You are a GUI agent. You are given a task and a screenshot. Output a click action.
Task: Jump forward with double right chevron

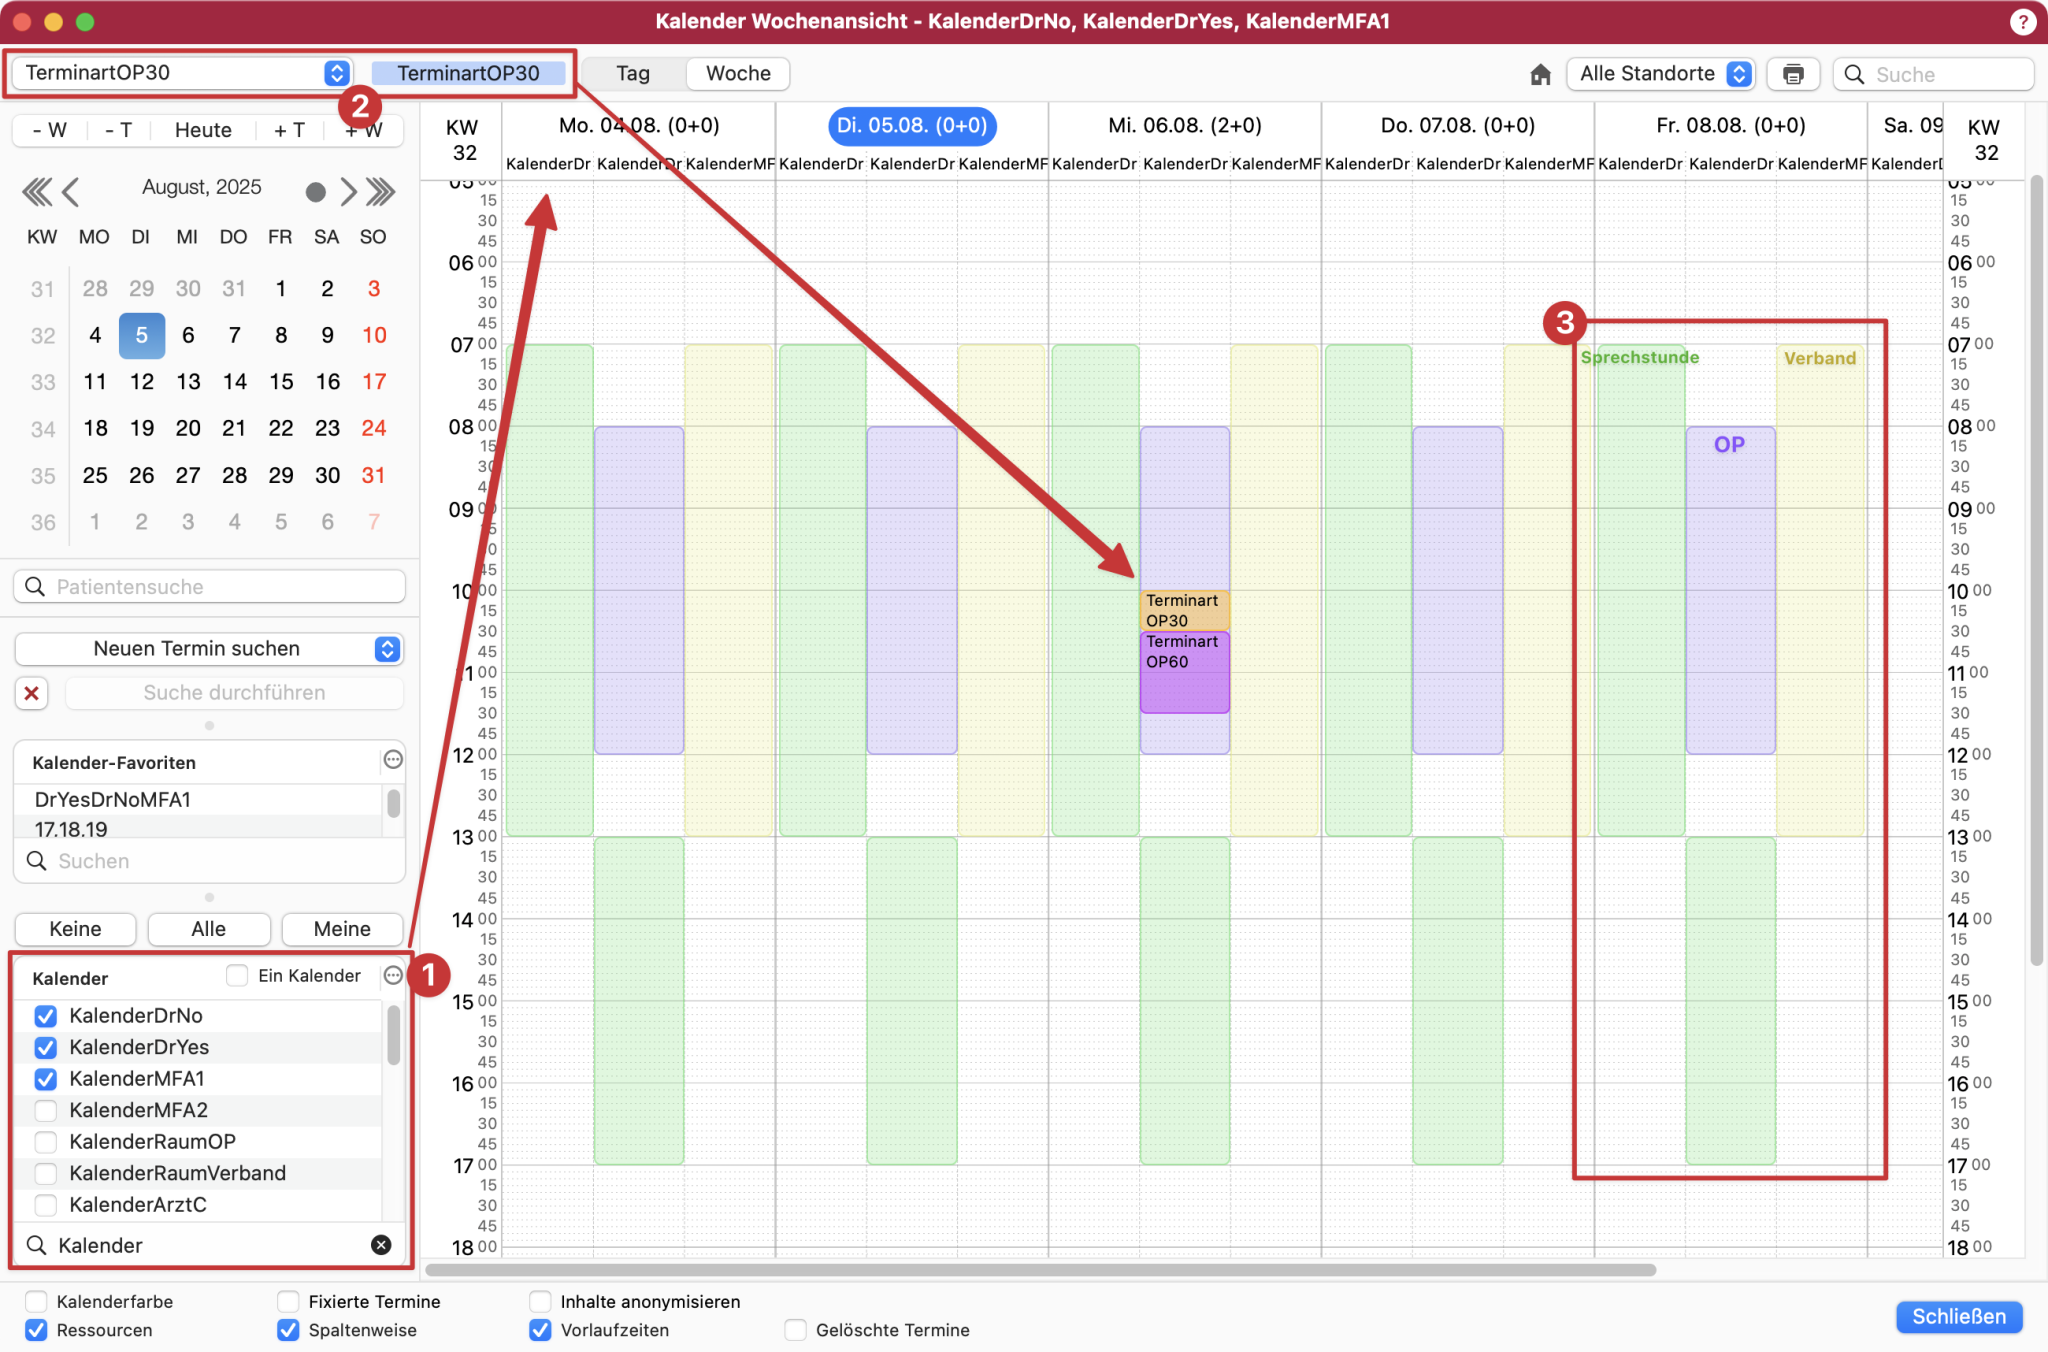click(380, 191)
